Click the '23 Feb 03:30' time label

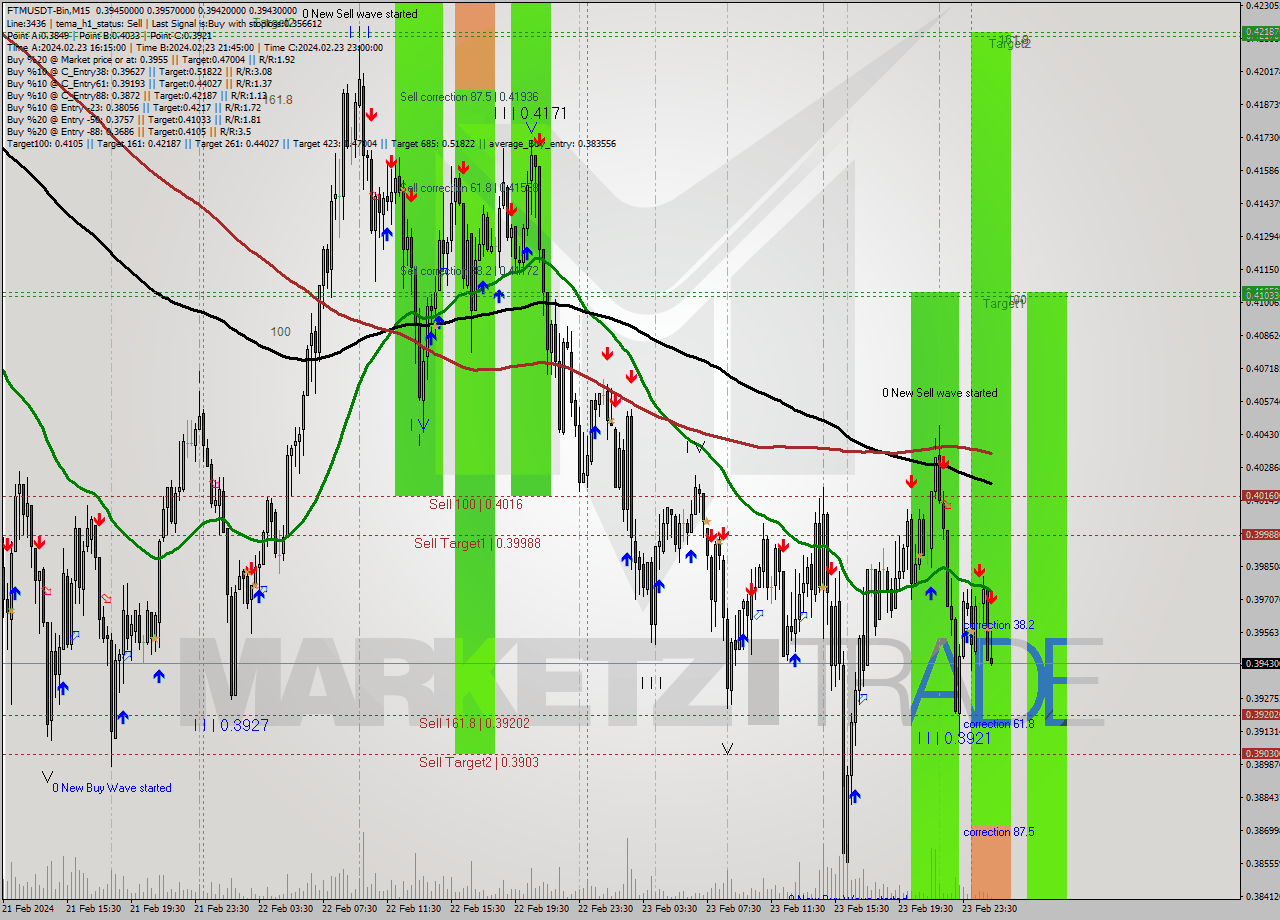click(x=670, y=909)
